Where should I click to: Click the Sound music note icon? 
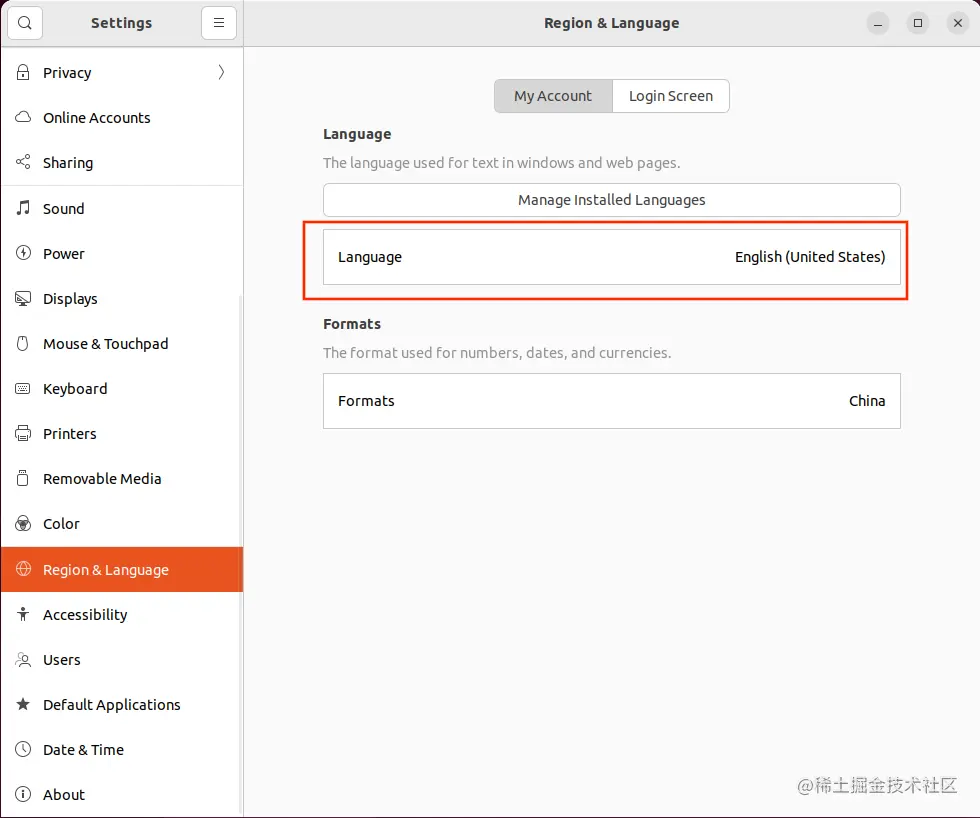point(23,207)
